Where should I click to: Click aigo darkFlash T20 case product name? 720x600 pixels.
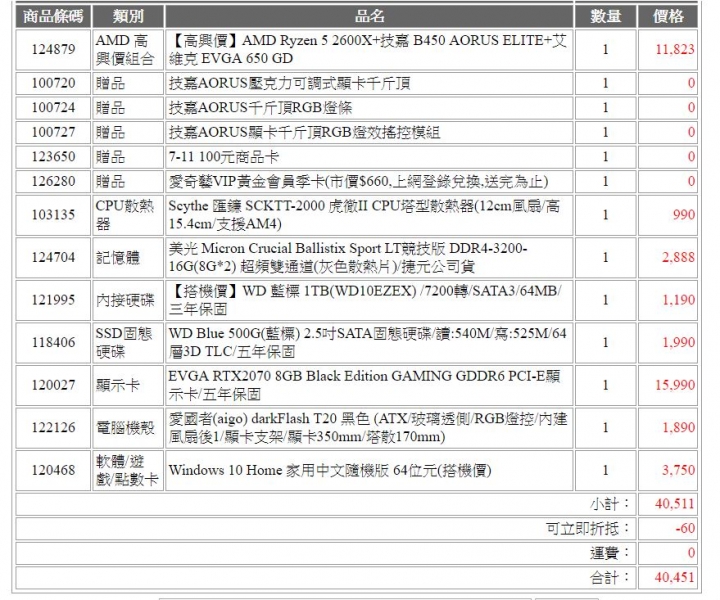coord(369,428)
